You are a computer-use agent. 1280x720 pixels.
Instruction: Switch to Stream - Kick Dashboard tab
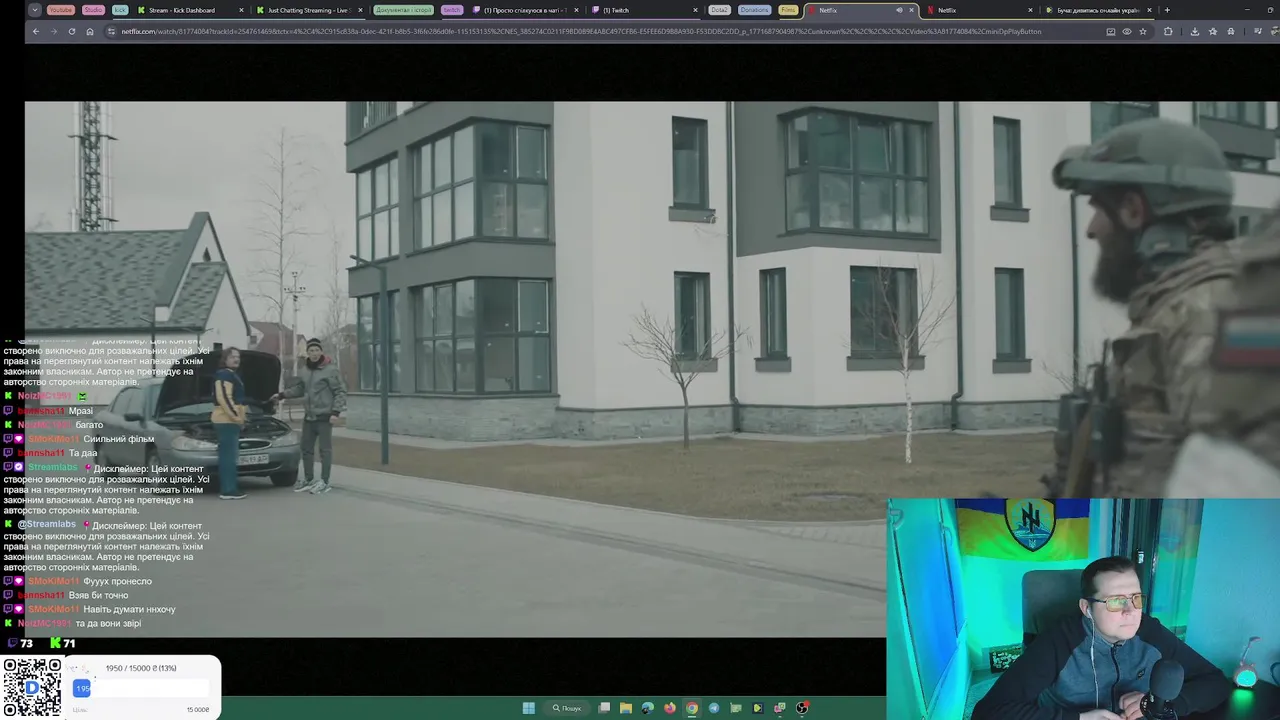pos(189,10)
